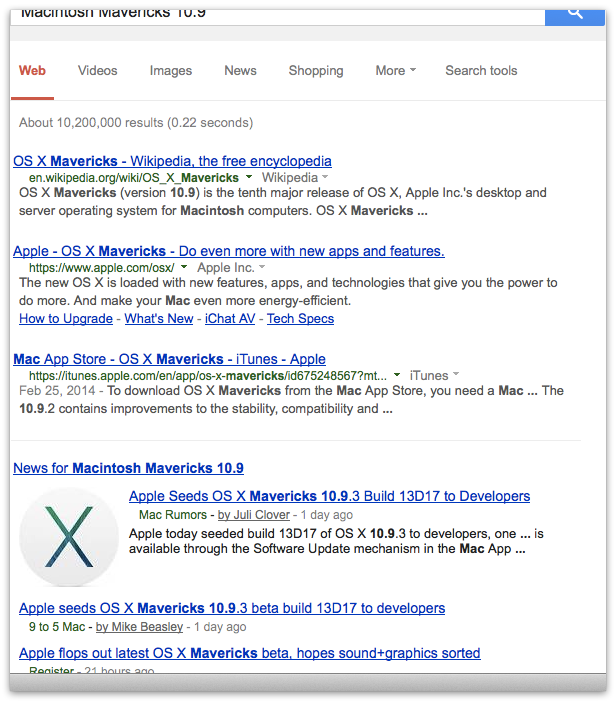Open News for Macintosh Mavericks 10.9
The height and width of the screenshot is (701, 616).
pyautogui.click(x=128, y=468)
